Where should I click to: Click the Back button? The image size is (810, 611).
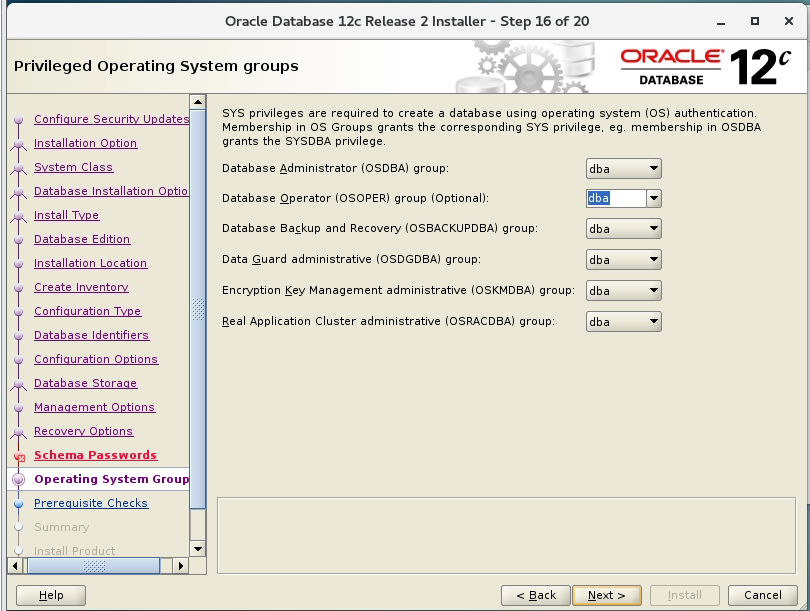tap(536, 595)
